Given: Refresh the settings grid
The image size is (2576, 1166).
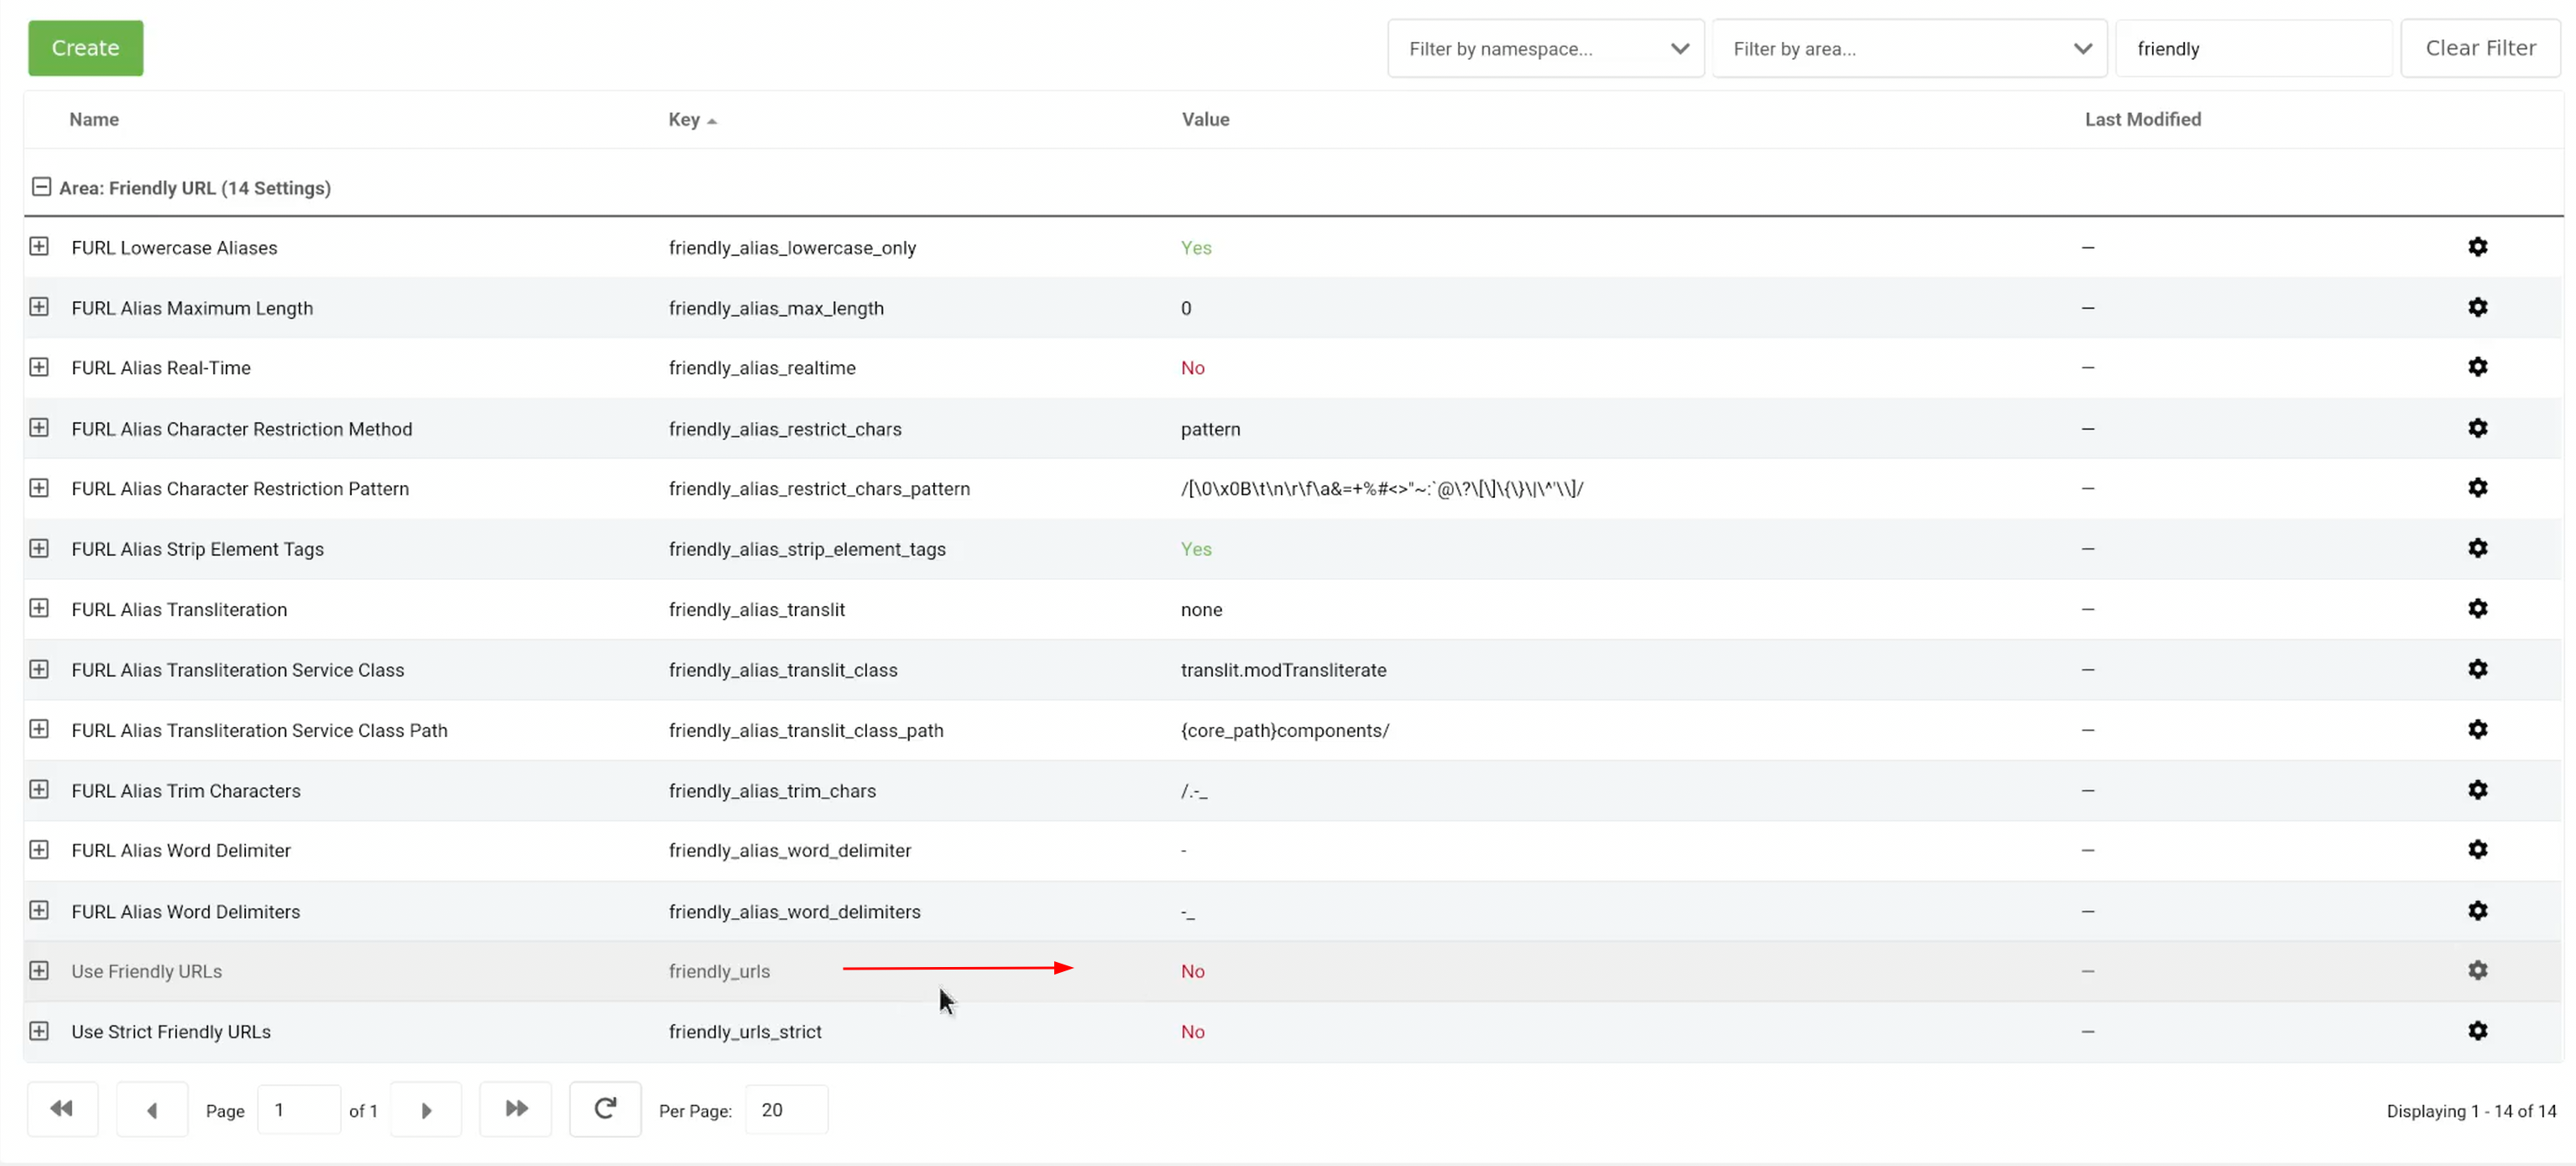Looking at the screenshot, I should click(x=604, y=1108).
